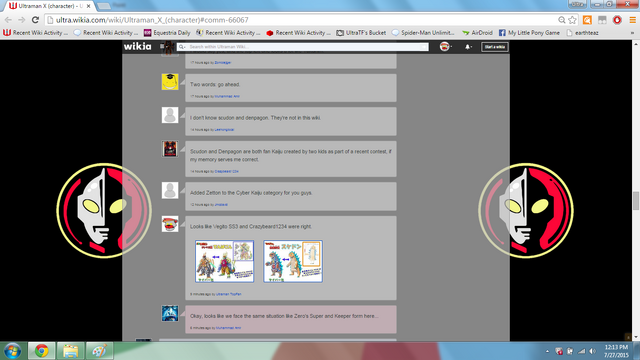Open Ultraman TopFan author link

229,294
